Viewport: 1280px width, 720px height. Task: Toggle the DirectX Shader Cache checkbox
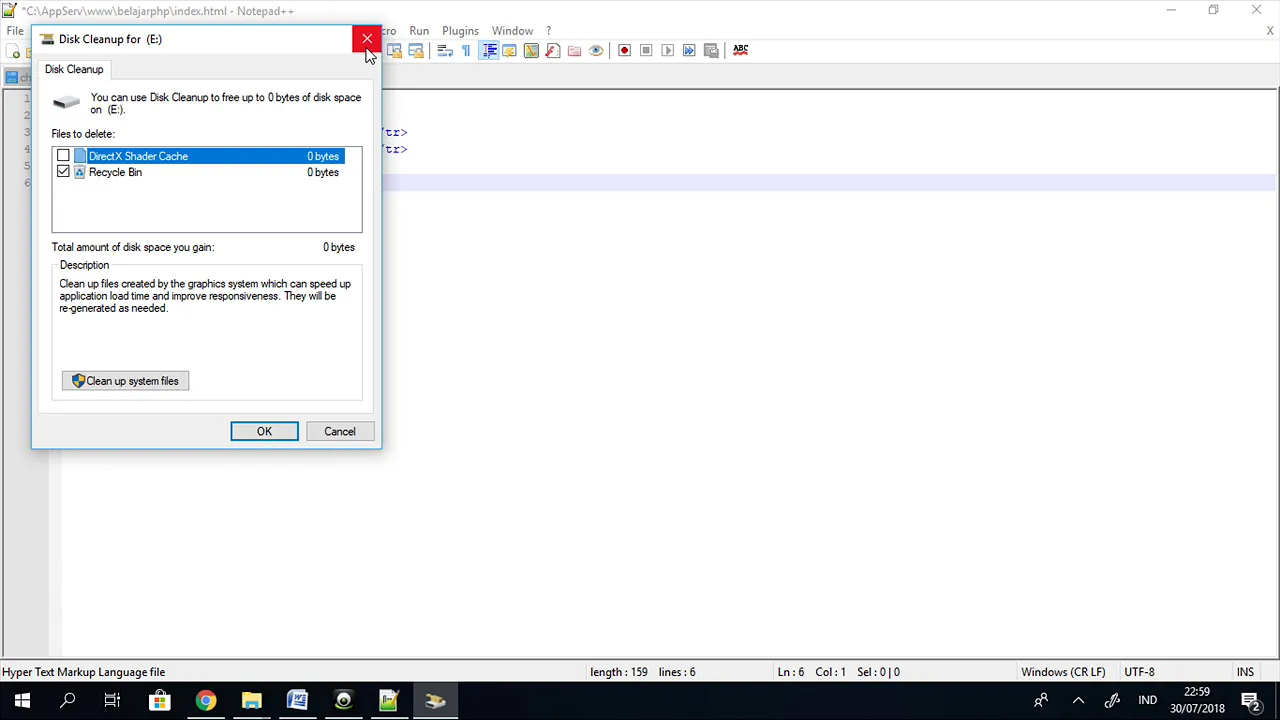click(63, 156)
